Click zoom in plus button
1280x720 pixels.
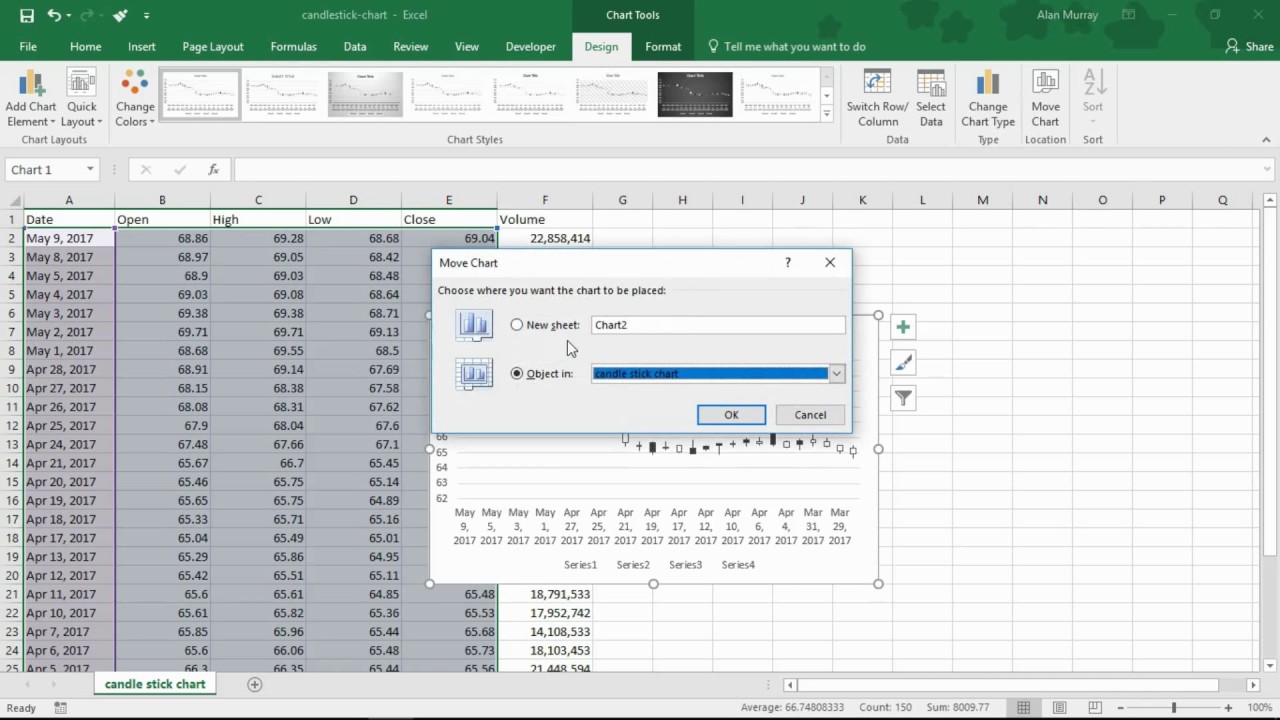click(x=1230, y=707)
